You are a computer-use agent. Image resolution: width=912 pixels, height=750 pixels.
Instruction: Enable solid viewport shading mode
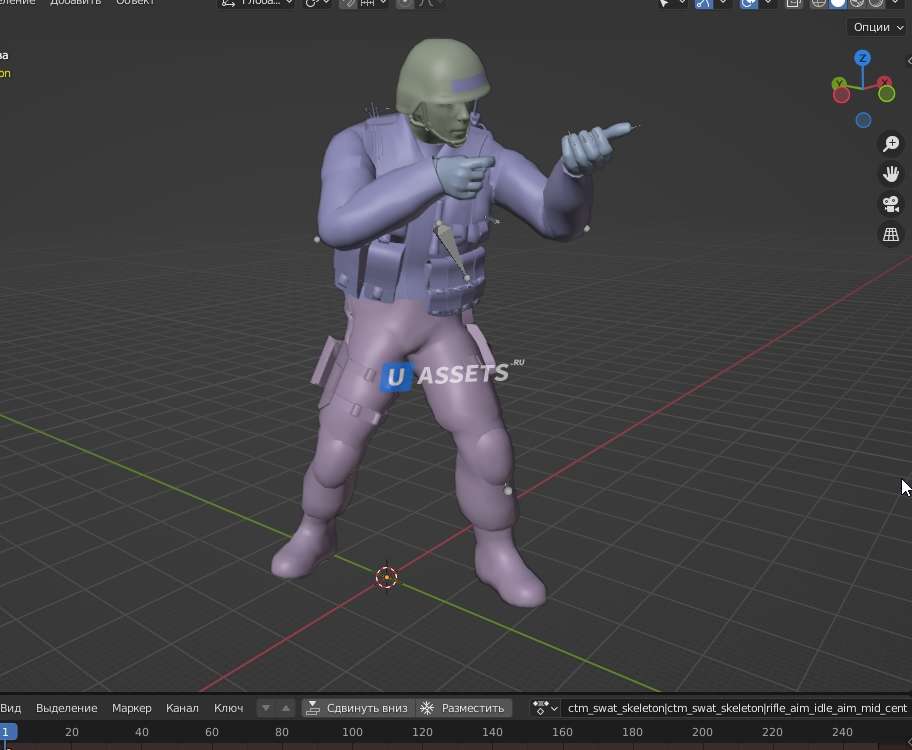[x=838, y=3]
